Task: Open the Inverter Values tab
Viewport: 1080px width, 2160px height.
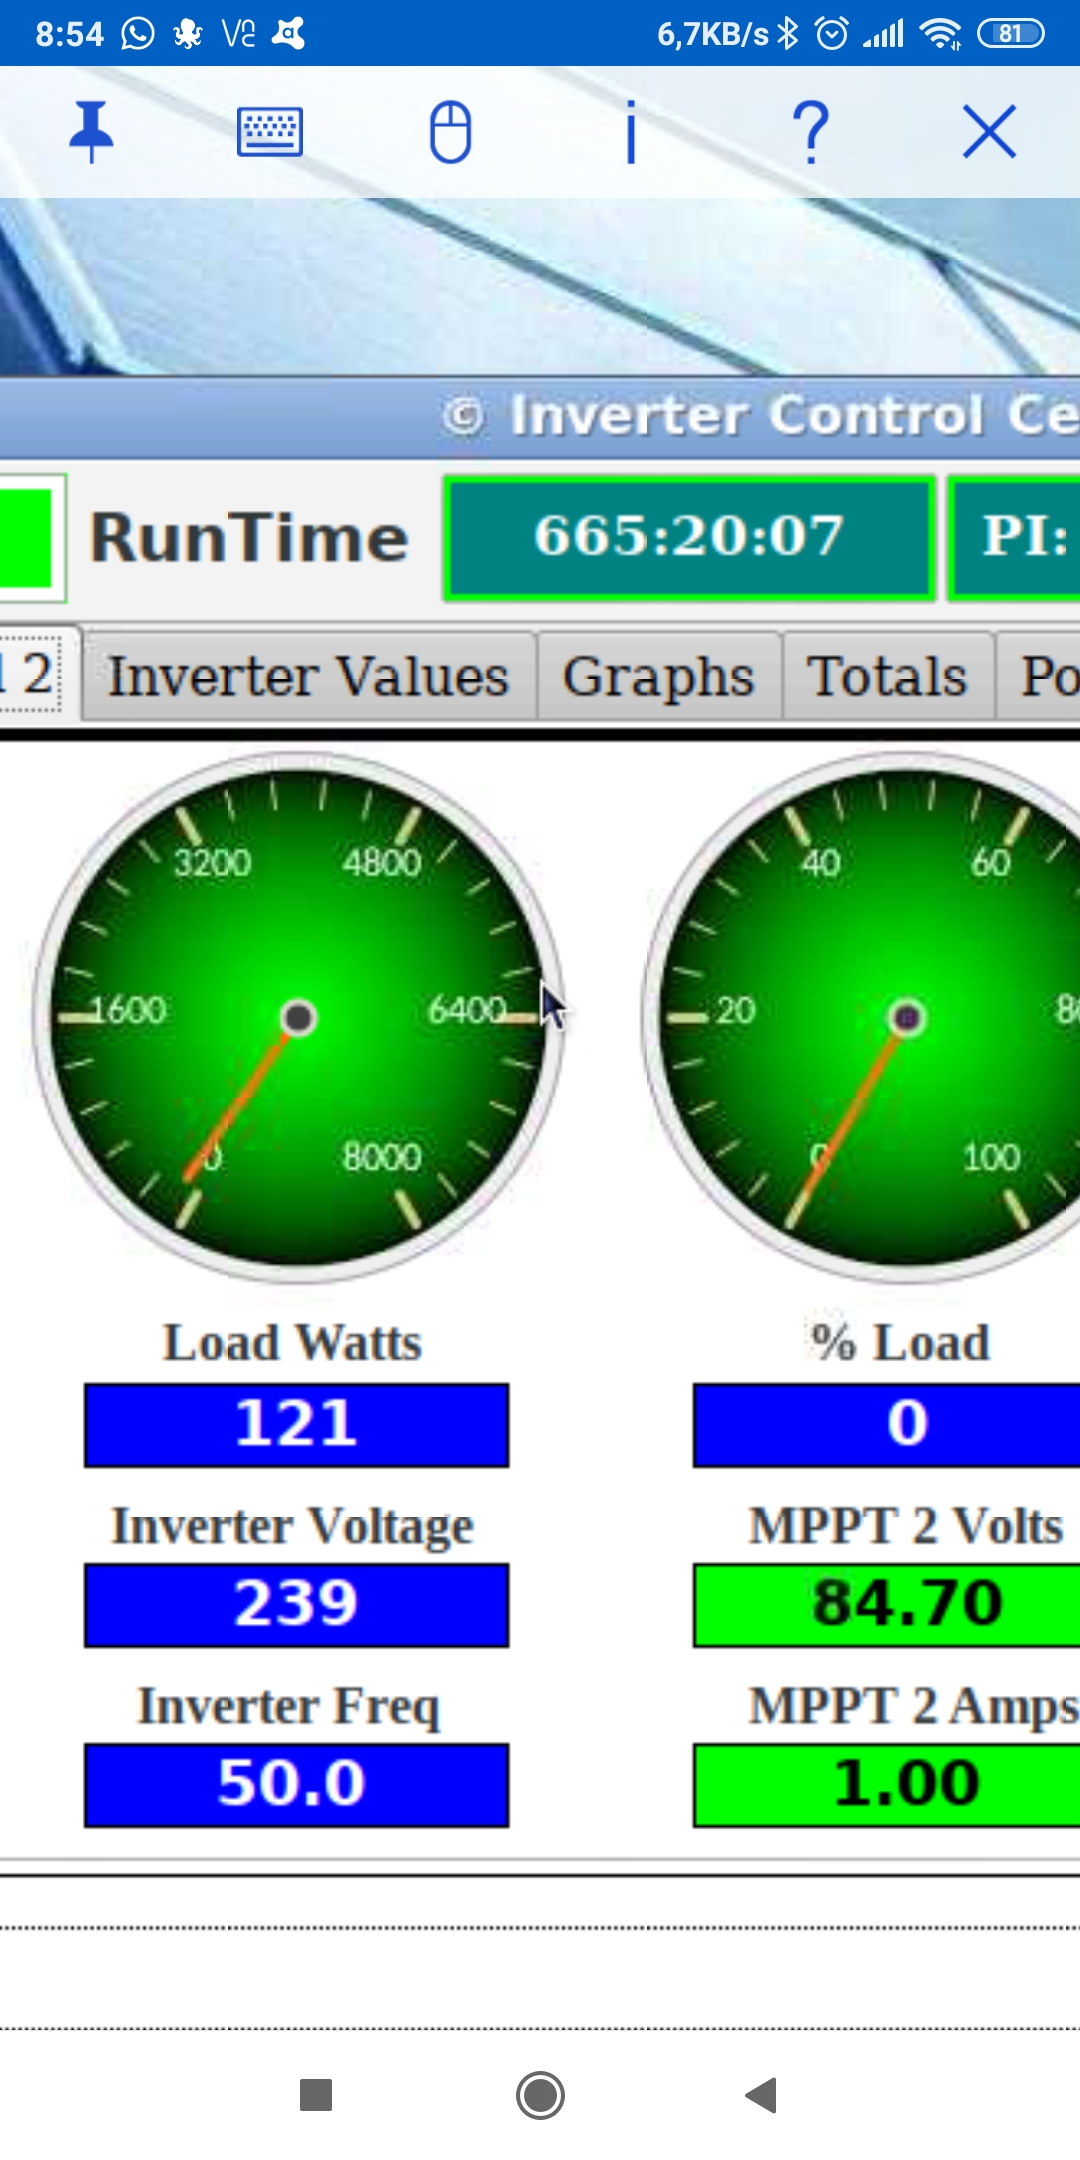Action: 309,676
